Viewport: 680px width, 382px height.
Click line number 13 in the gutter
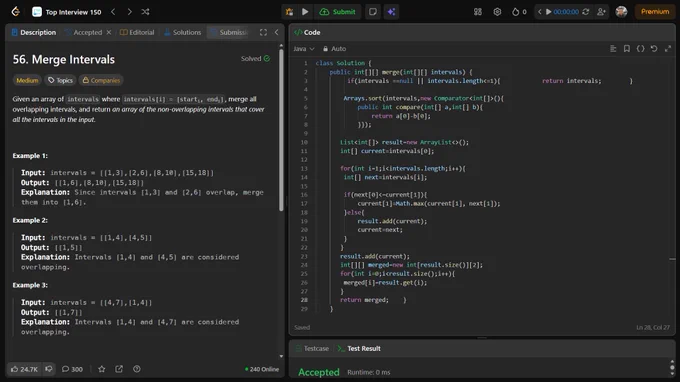[x=304, y=169]
